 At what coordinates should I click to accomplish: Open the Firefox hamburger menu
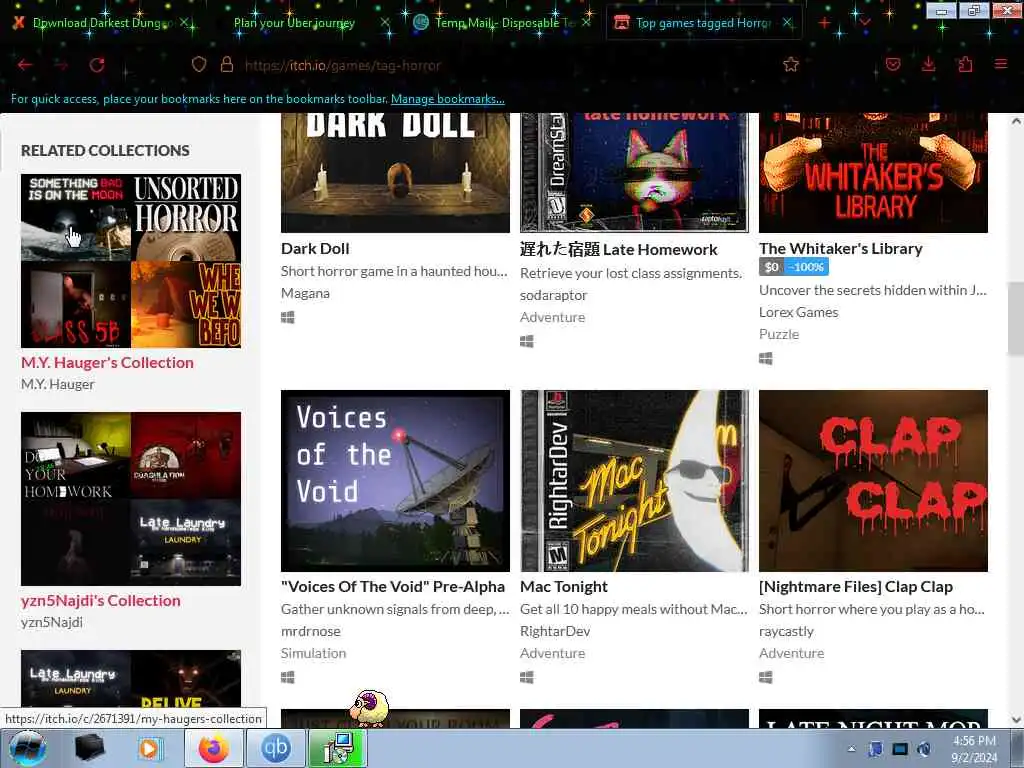coord(1000,64)
